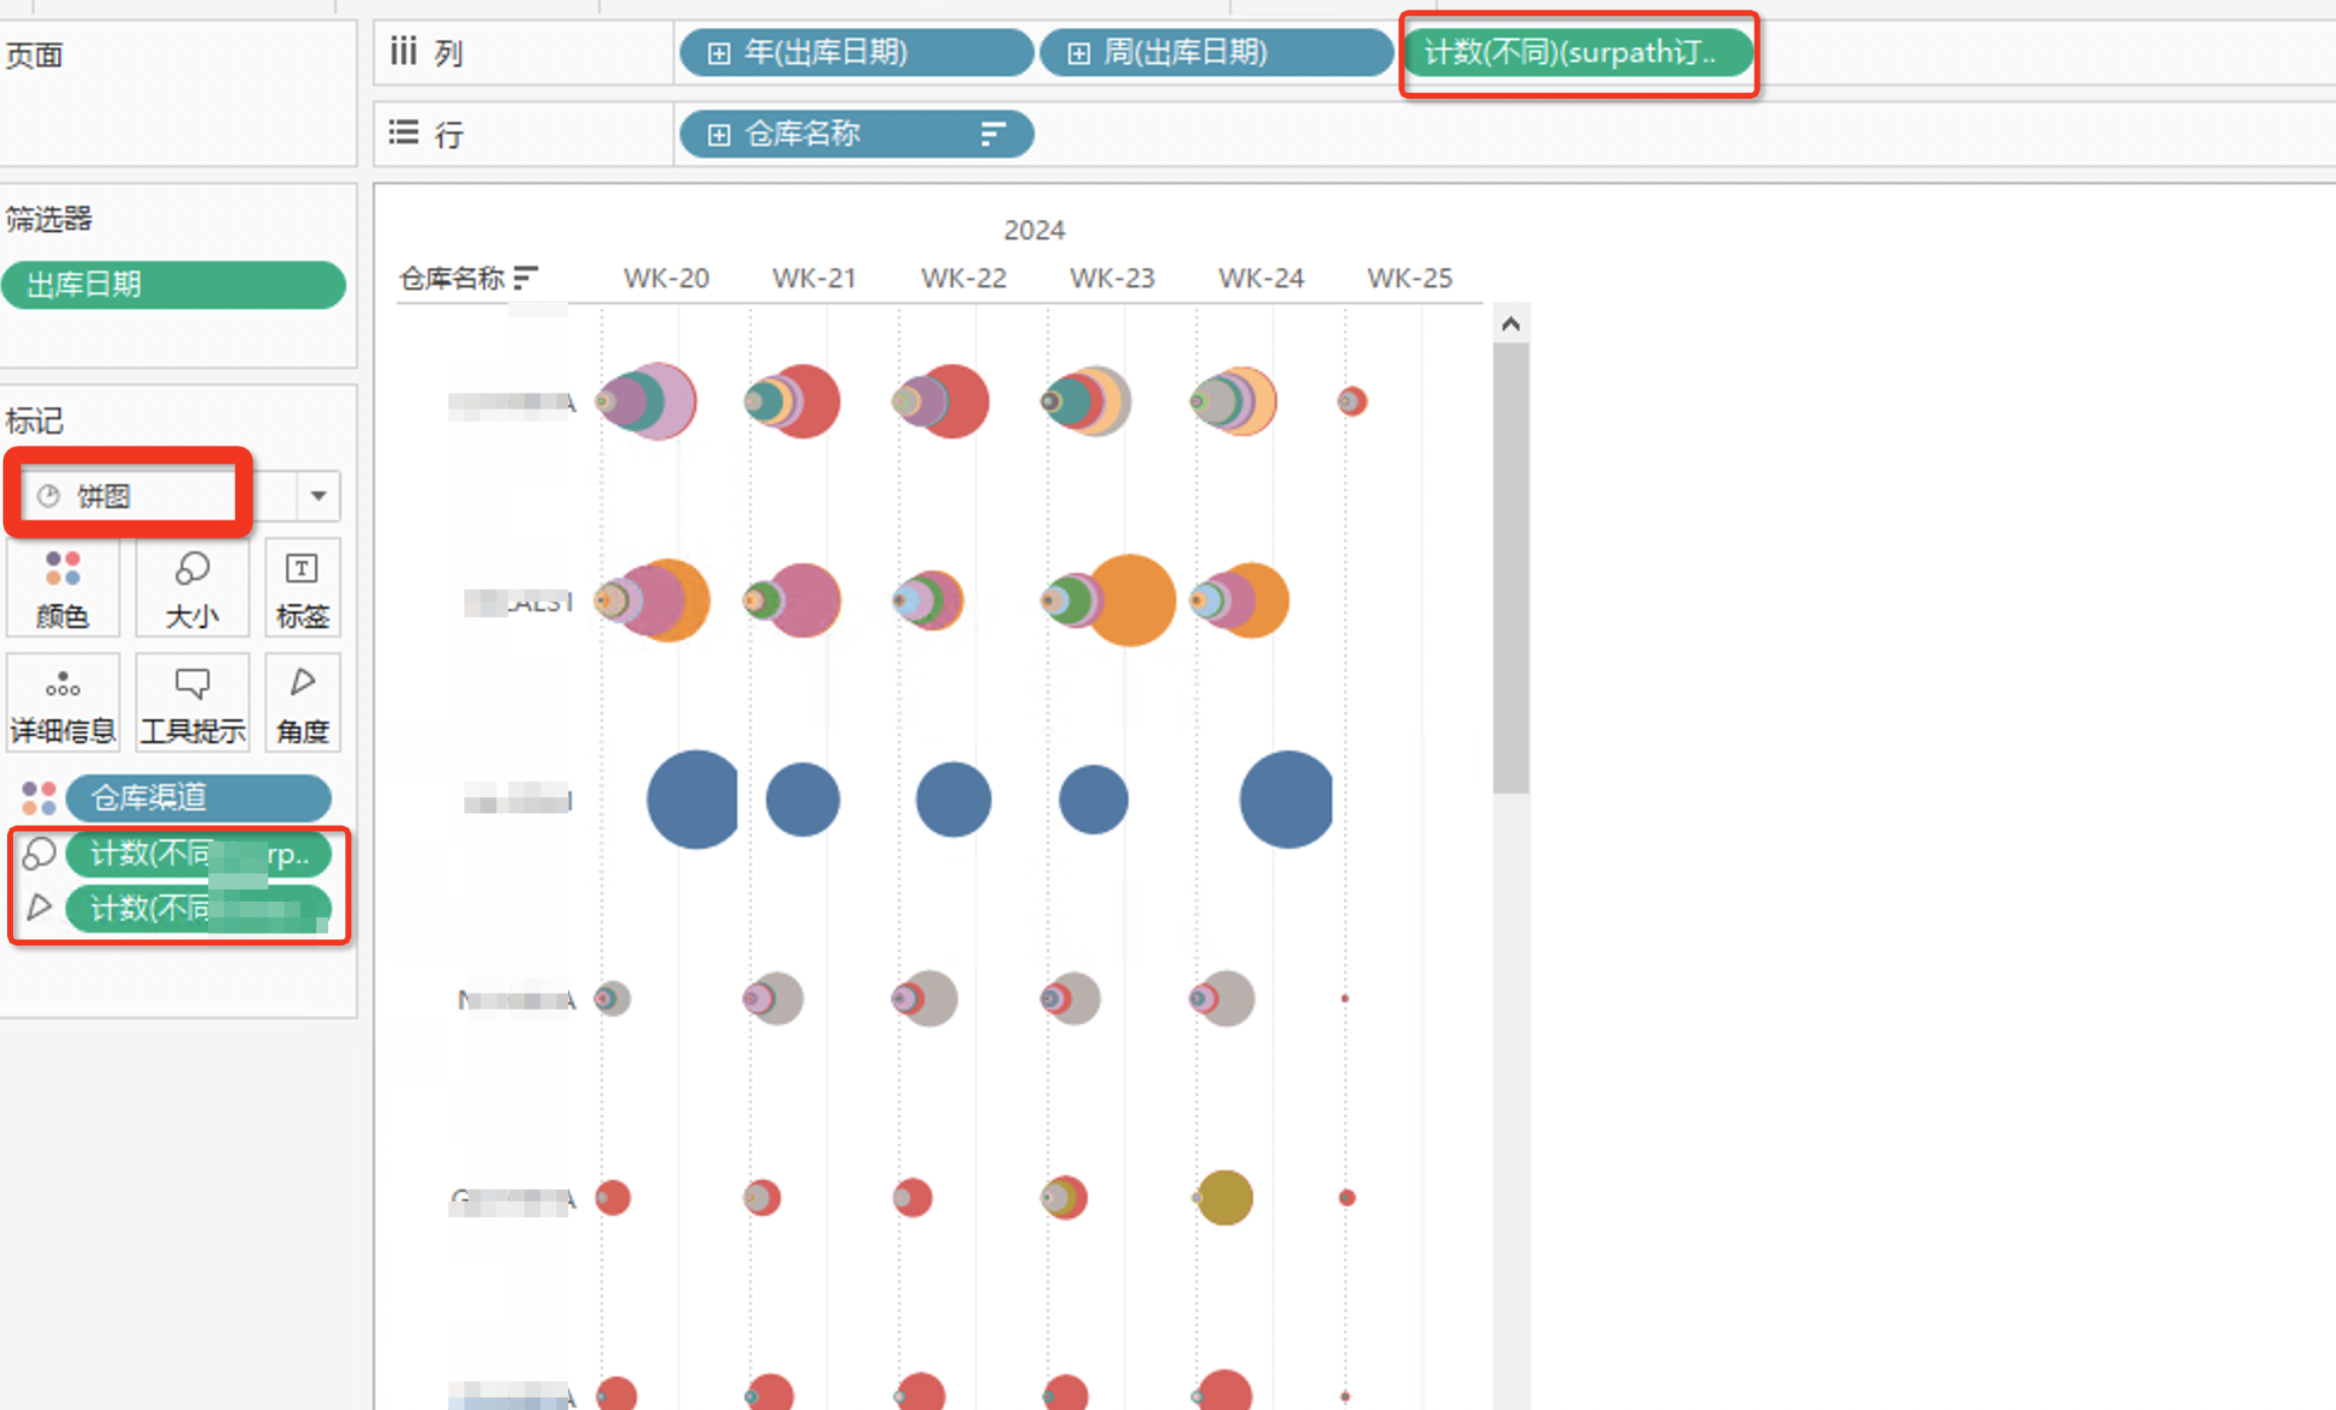The image size is (2336, 1410).
Task: Click sort icon next to 仓库名称 header
Action: [x=525, y=277]
